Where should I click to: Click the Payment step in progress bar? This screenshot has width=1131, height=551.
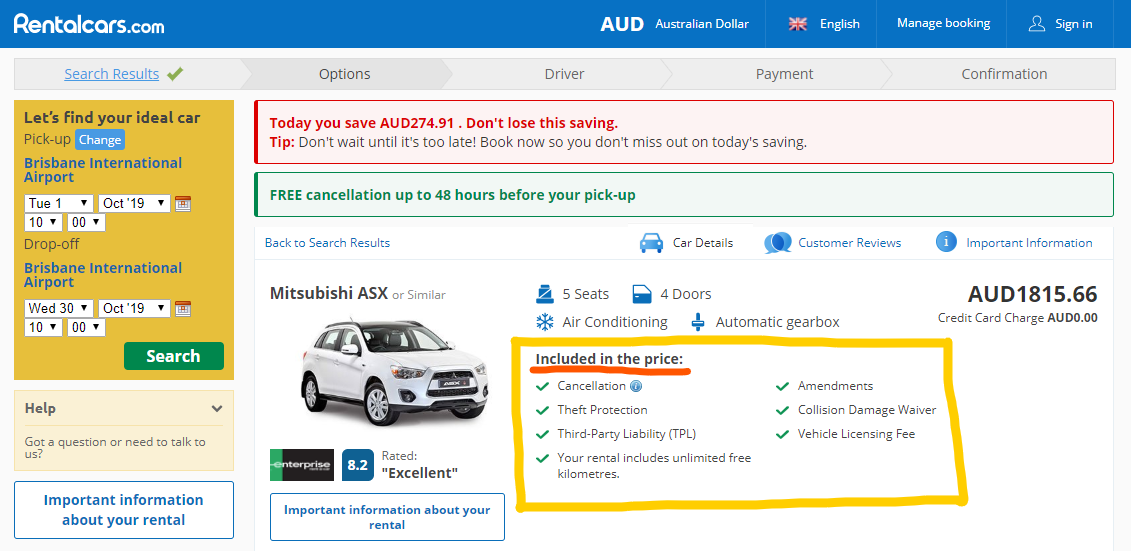coord(784,74)
